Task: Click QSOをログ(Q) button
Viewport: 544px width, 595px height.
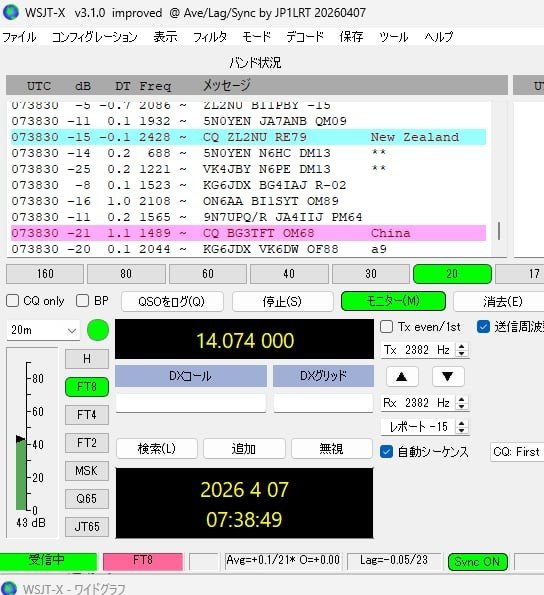Action: [172, 302]
